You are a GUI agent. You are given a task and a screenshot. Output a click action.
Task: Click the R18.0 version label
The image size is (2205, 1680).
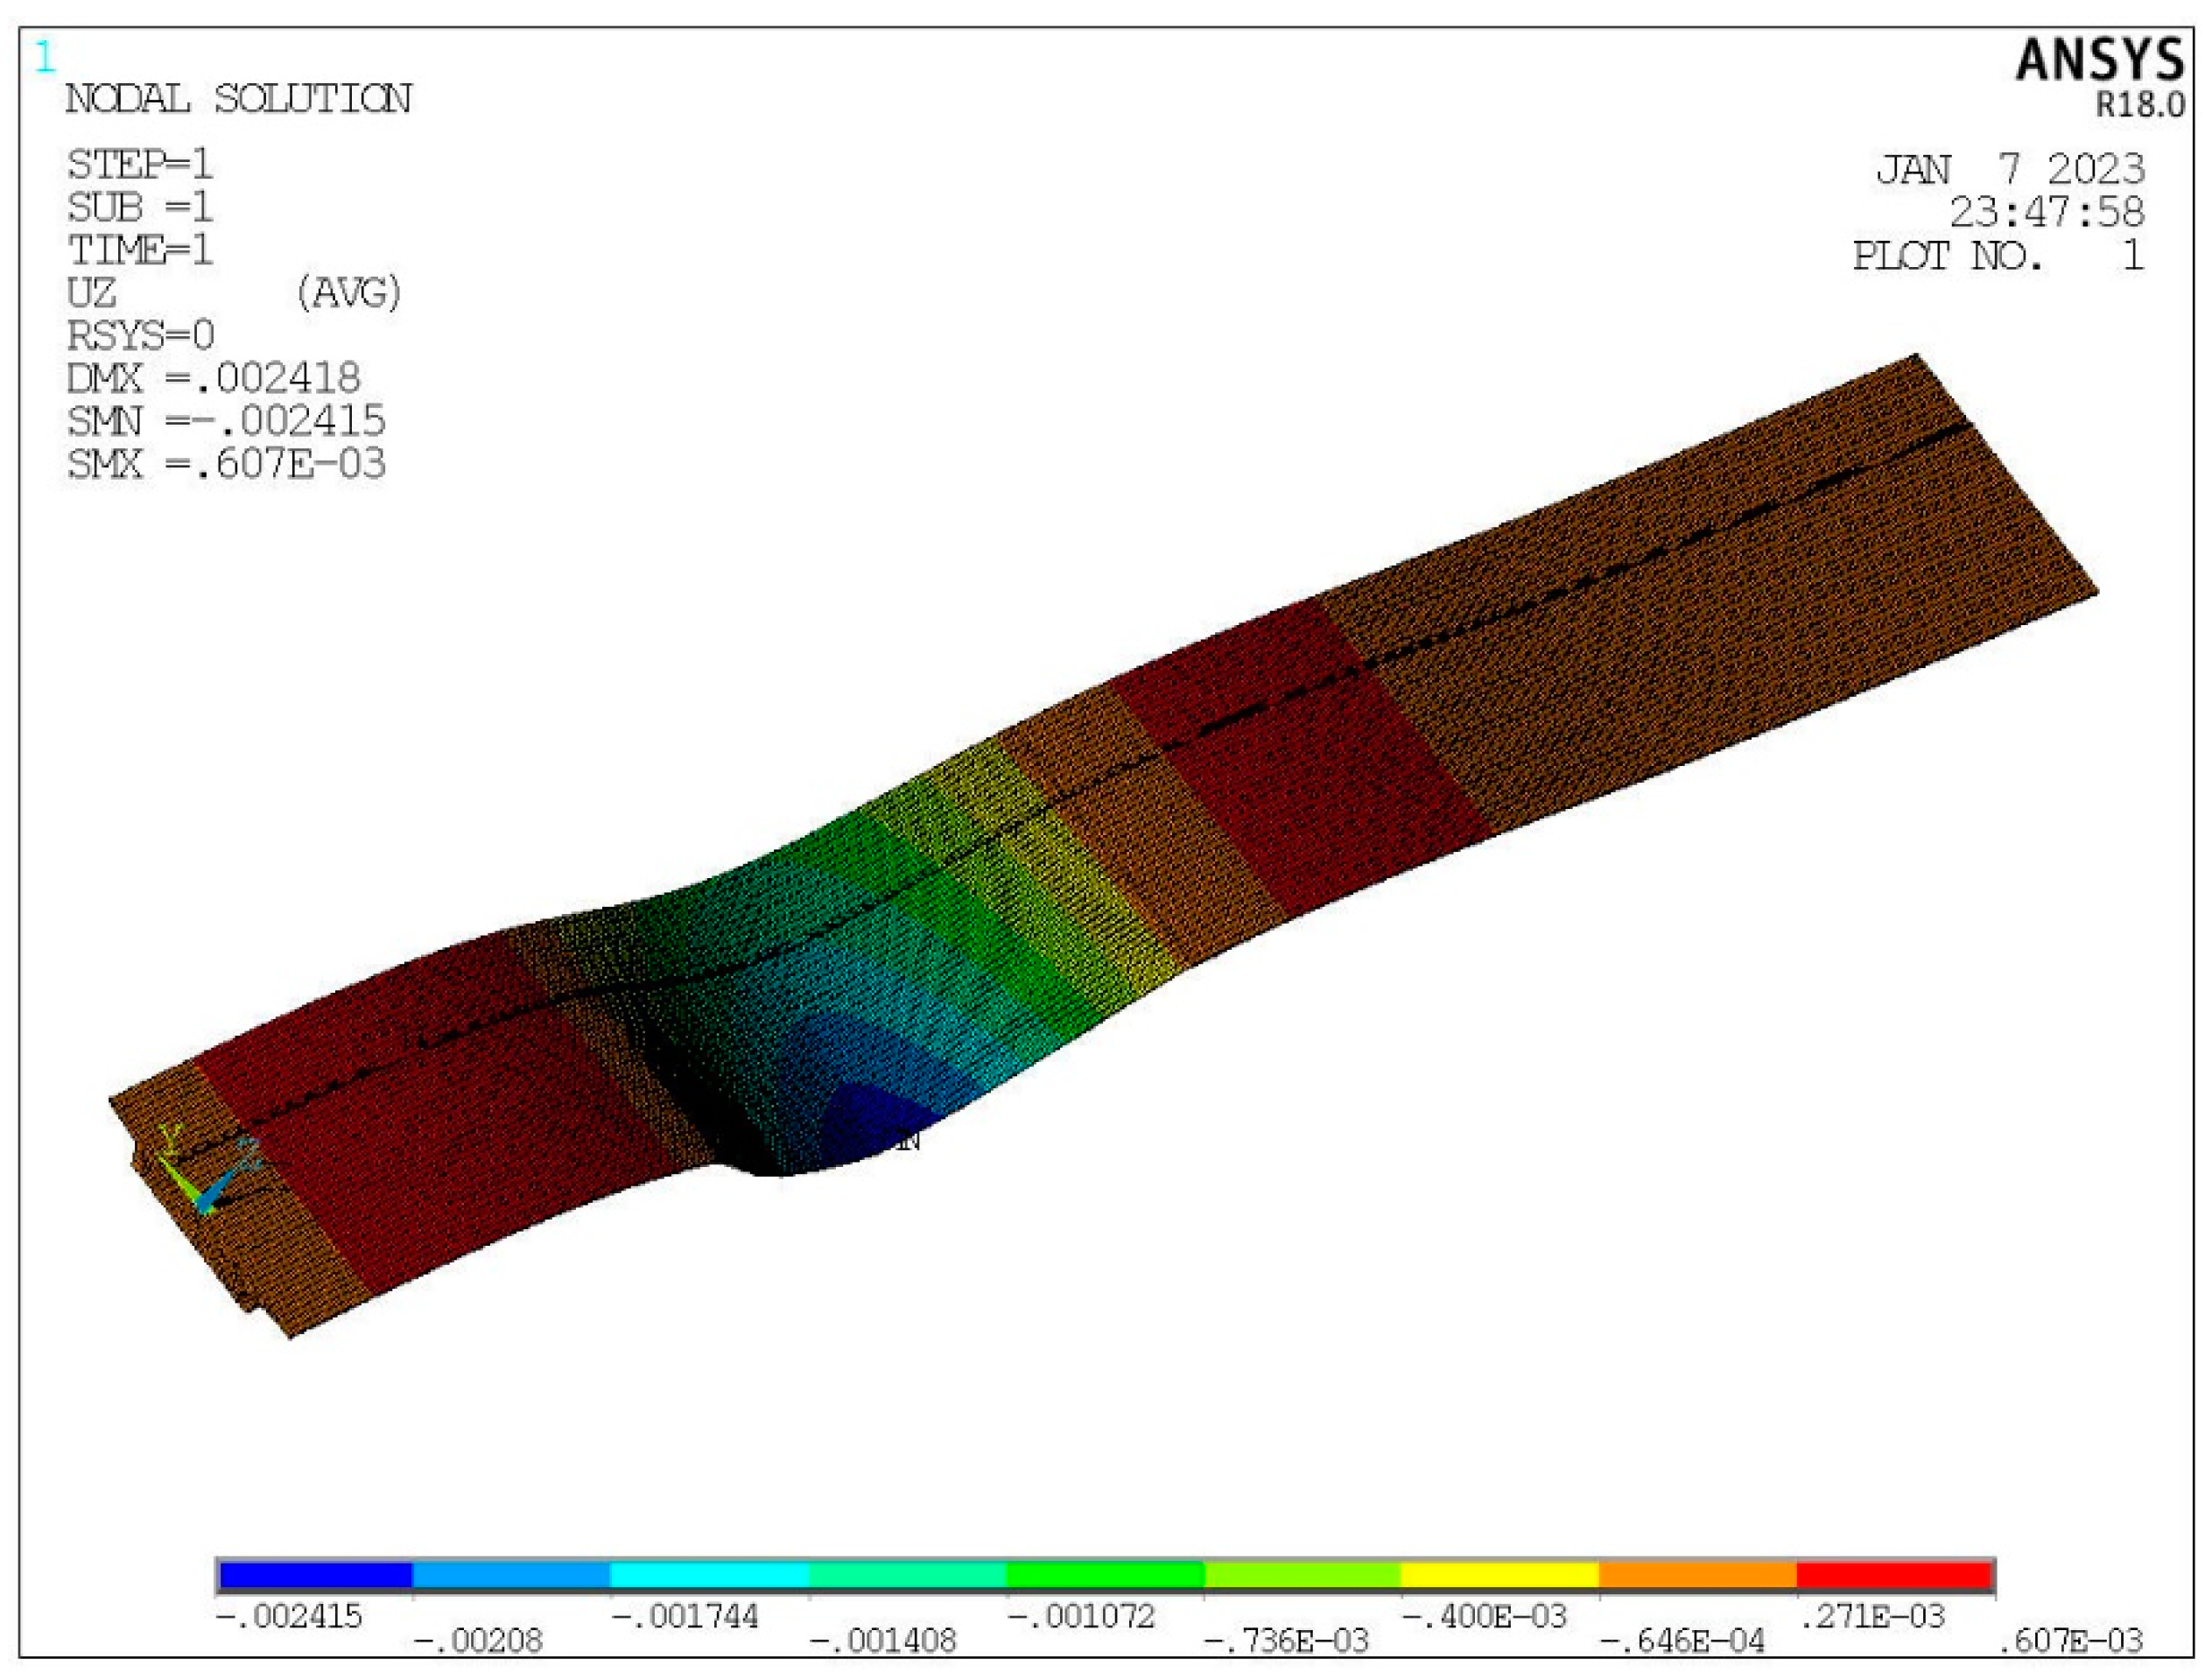click(x=2139, y=104)
